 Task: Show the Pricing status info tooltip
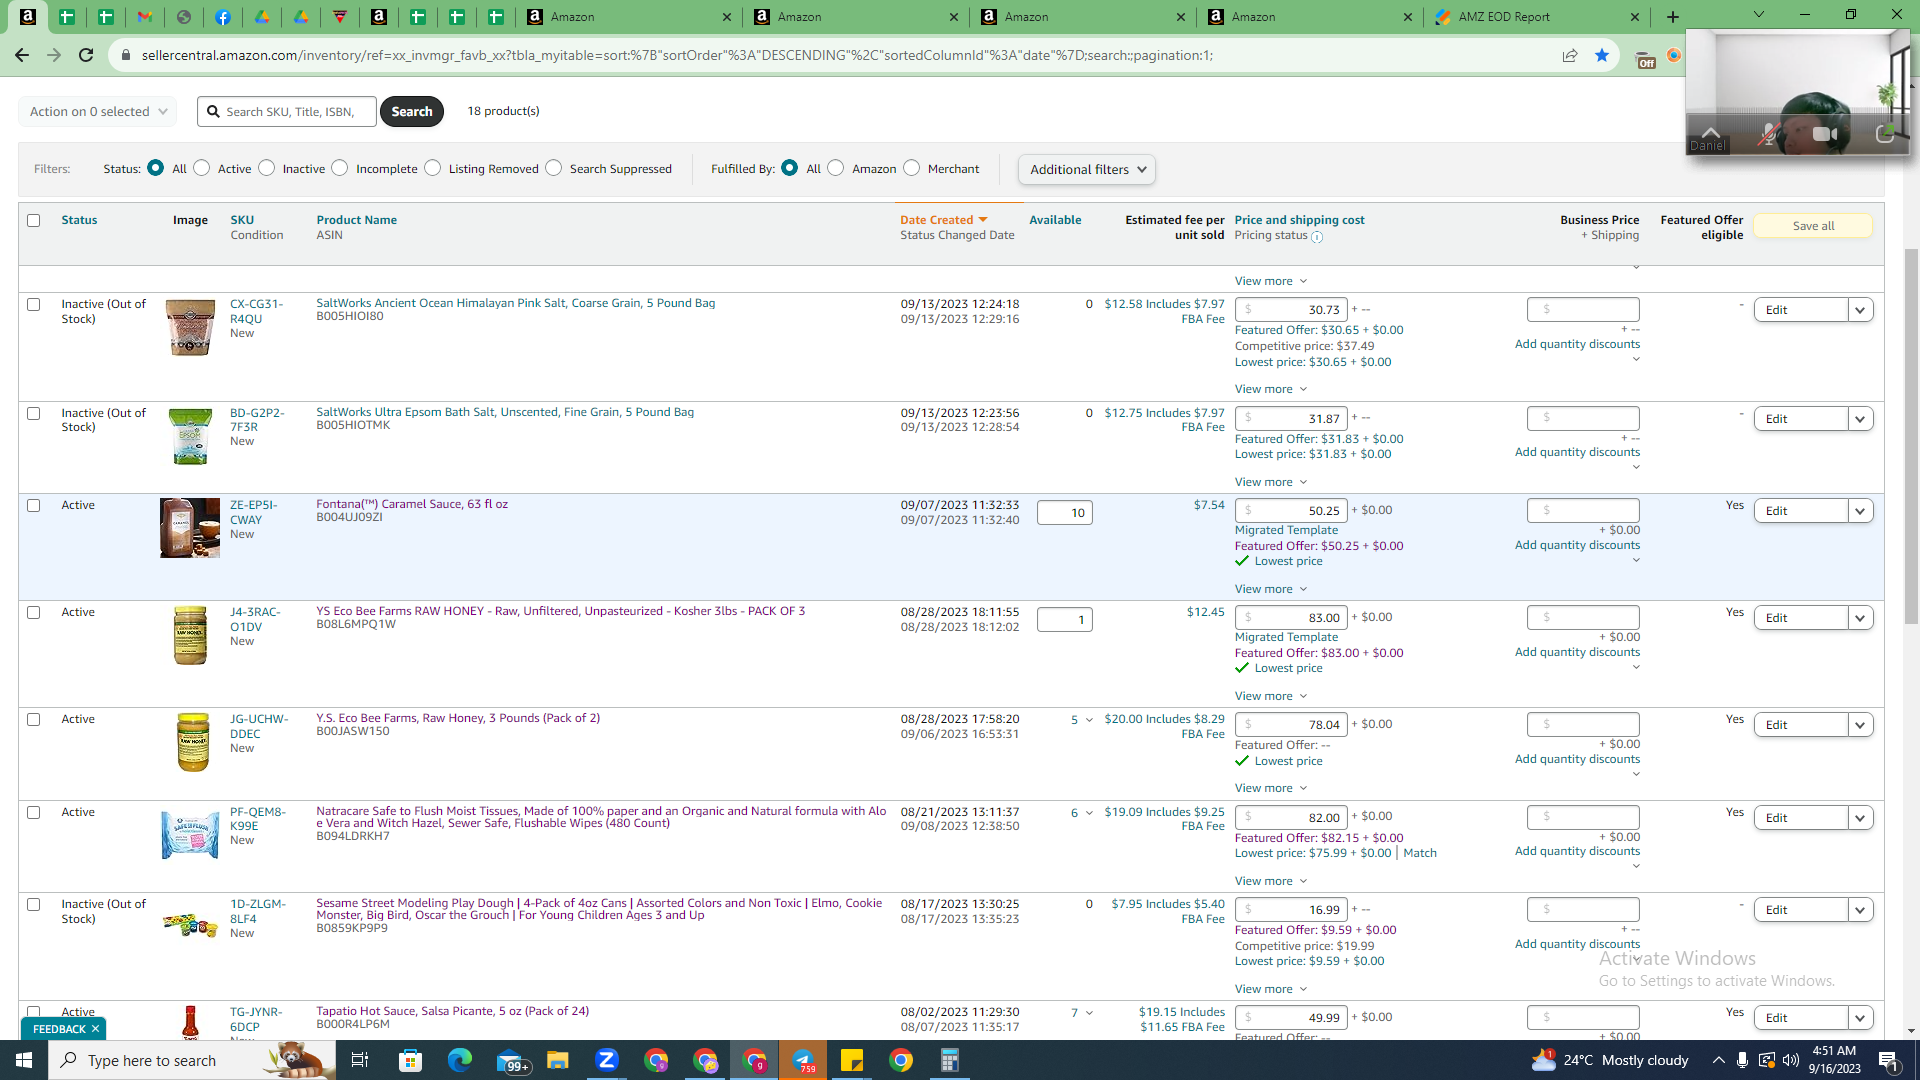coord(1317,237)
